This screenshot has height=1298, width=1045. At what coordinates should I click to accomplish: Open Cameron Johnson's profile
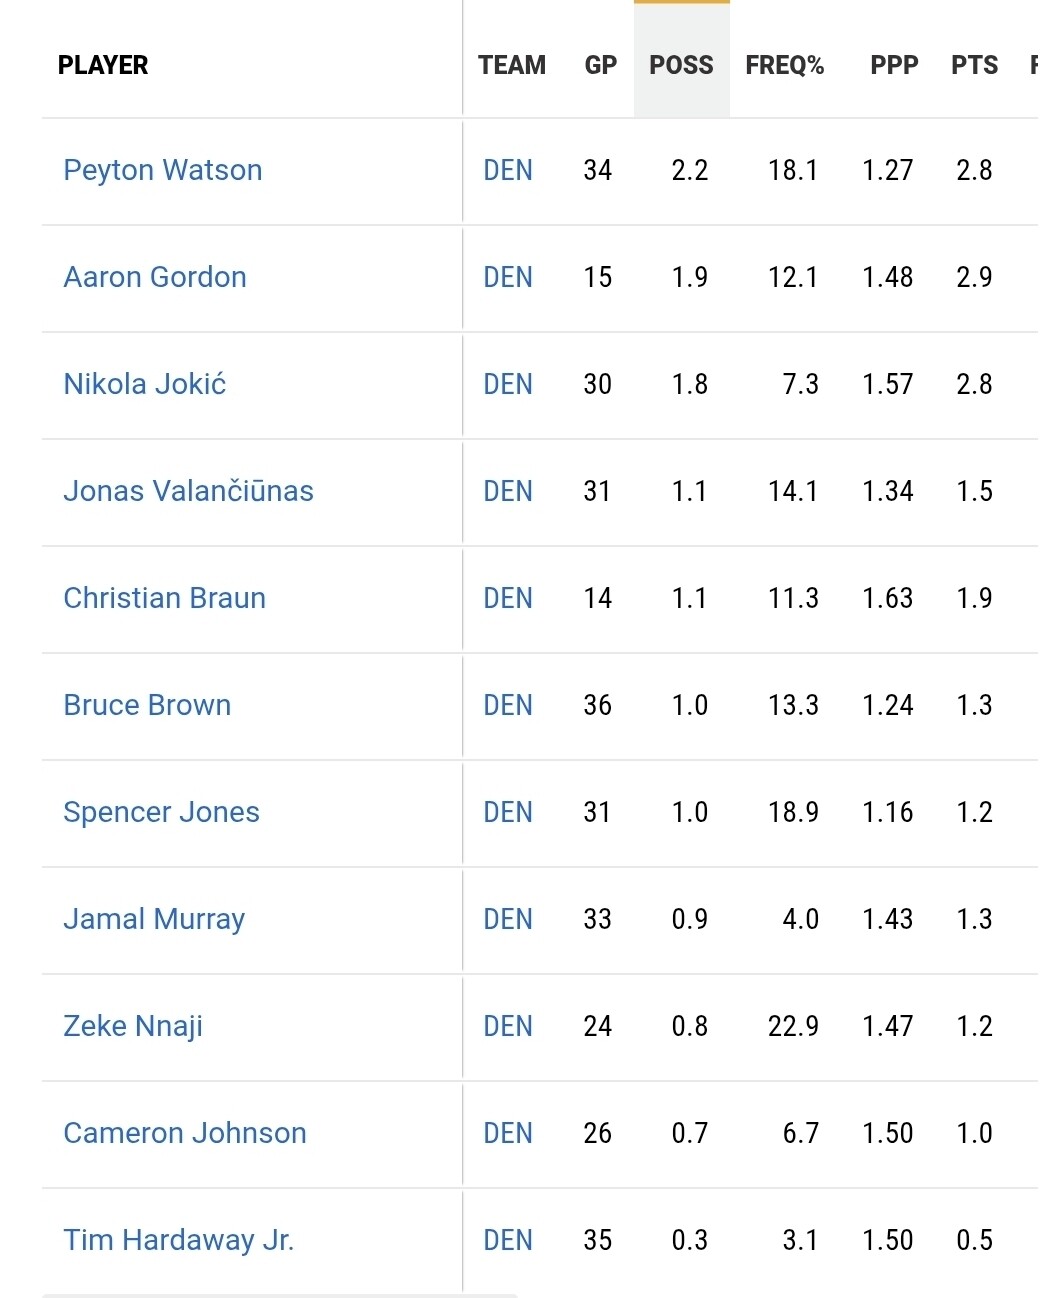(185, 1133)
